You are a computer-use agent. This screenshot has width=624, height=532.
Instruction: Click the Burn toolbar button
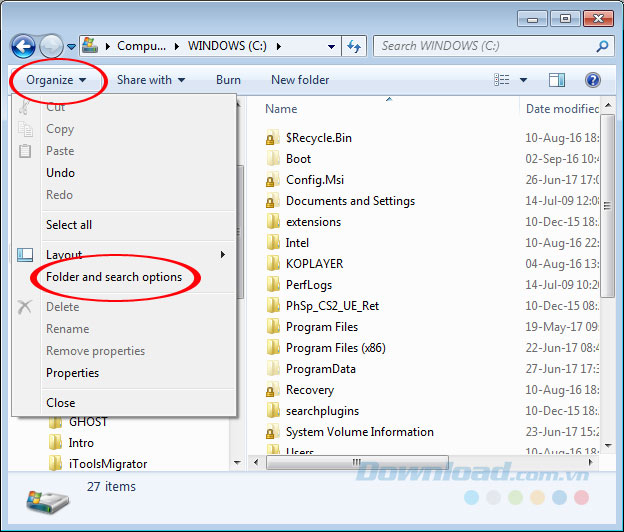coord(228,80)
